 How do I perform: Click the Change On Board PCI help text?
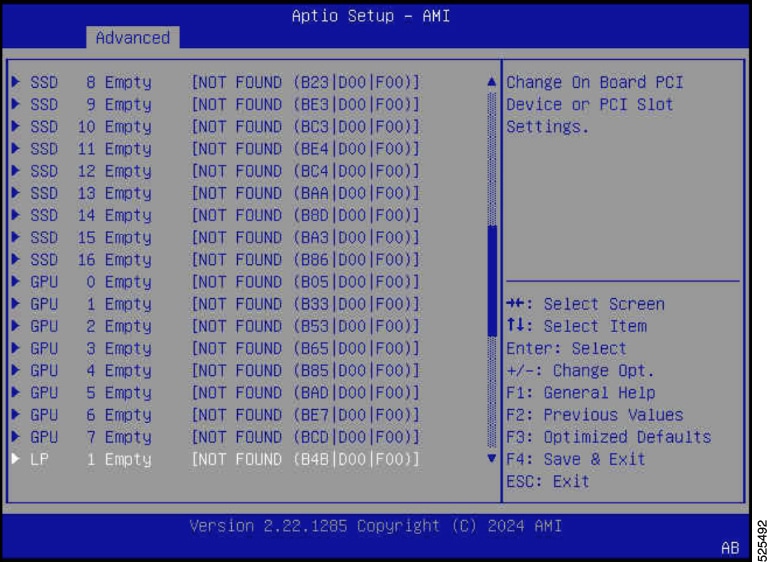(x=594, y=105)
